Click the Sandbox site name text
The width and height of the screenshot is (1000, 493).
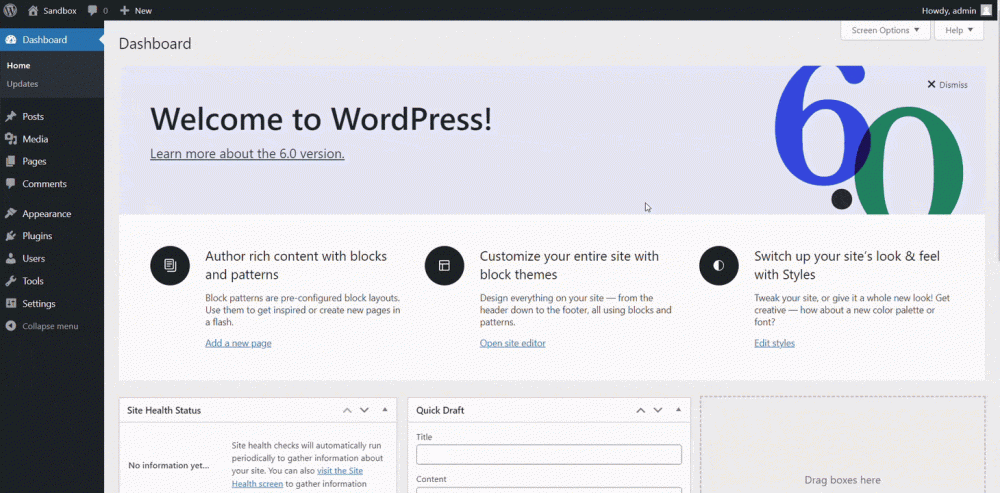(x=60, y=11)
